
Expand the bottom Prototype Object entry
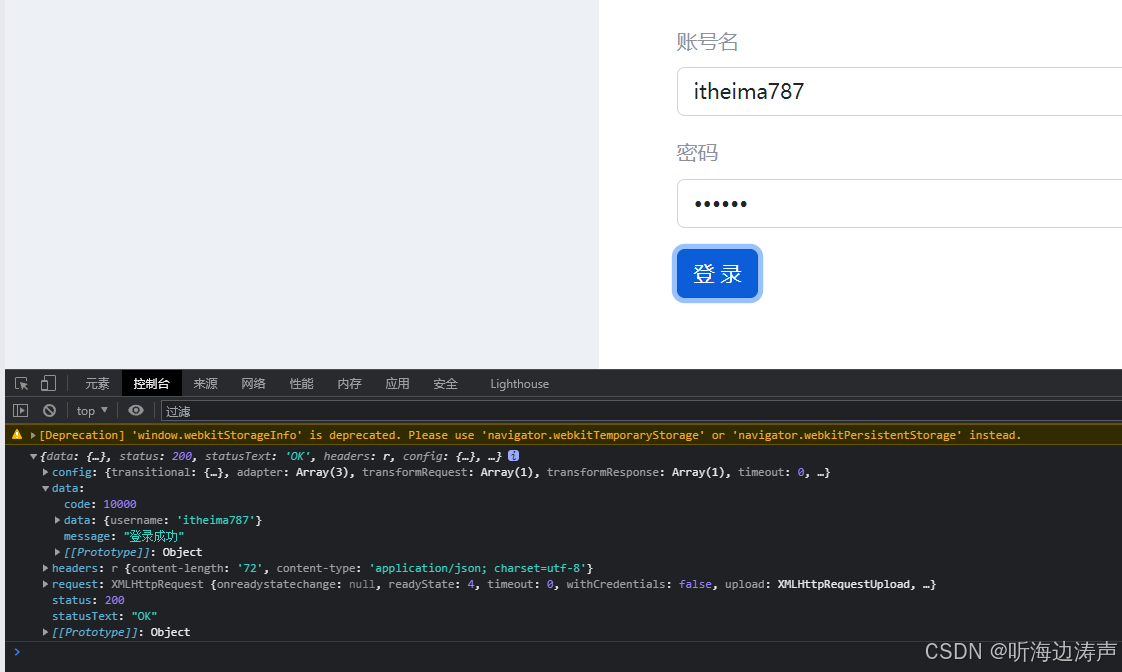[45, 632]
